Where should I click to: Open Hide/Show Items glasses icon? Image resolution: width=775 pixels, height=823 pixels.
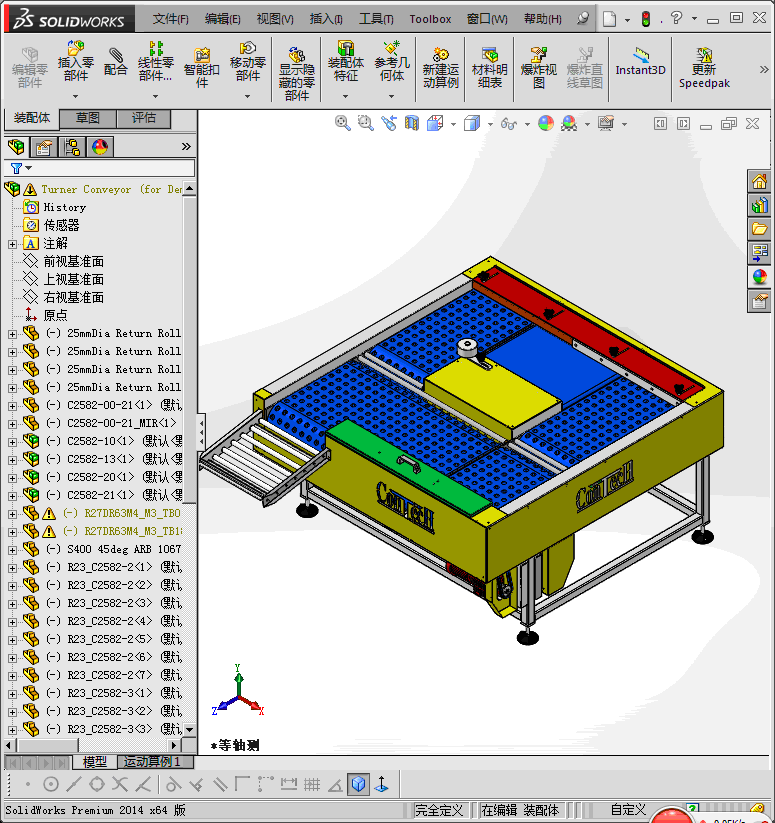tap(509, 124)
